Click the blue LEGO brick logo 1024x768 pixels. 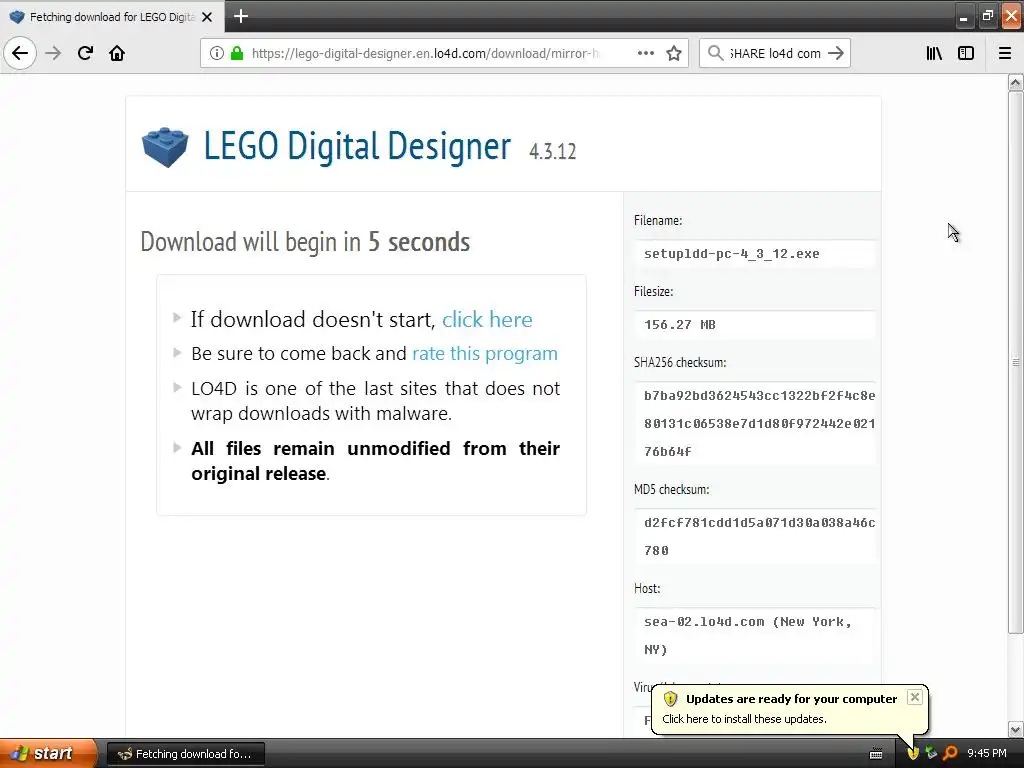pyautogui.click(x=165, y=147)
